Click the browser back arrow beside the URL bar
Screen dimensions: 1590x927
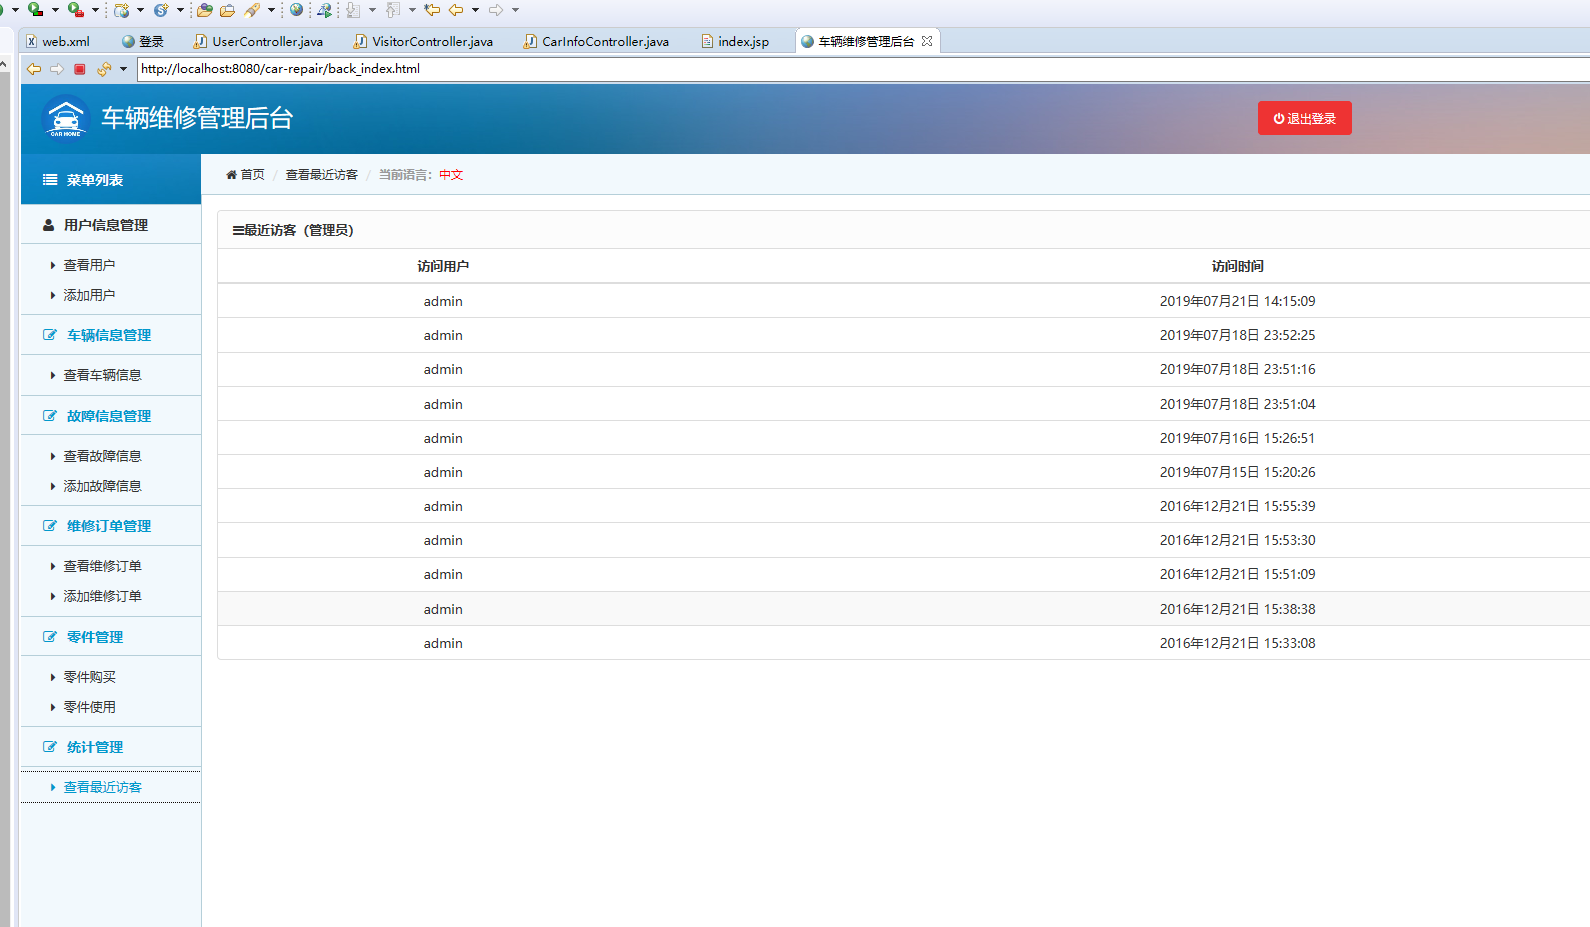[34, 69]
